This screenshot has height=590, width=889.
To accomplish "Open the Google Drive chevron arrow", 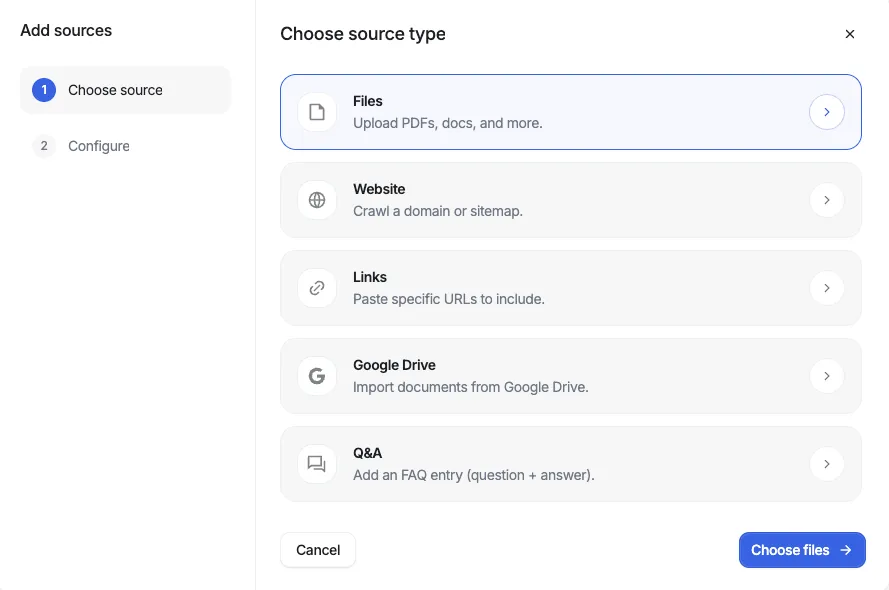I will click(x=827, y=376).
